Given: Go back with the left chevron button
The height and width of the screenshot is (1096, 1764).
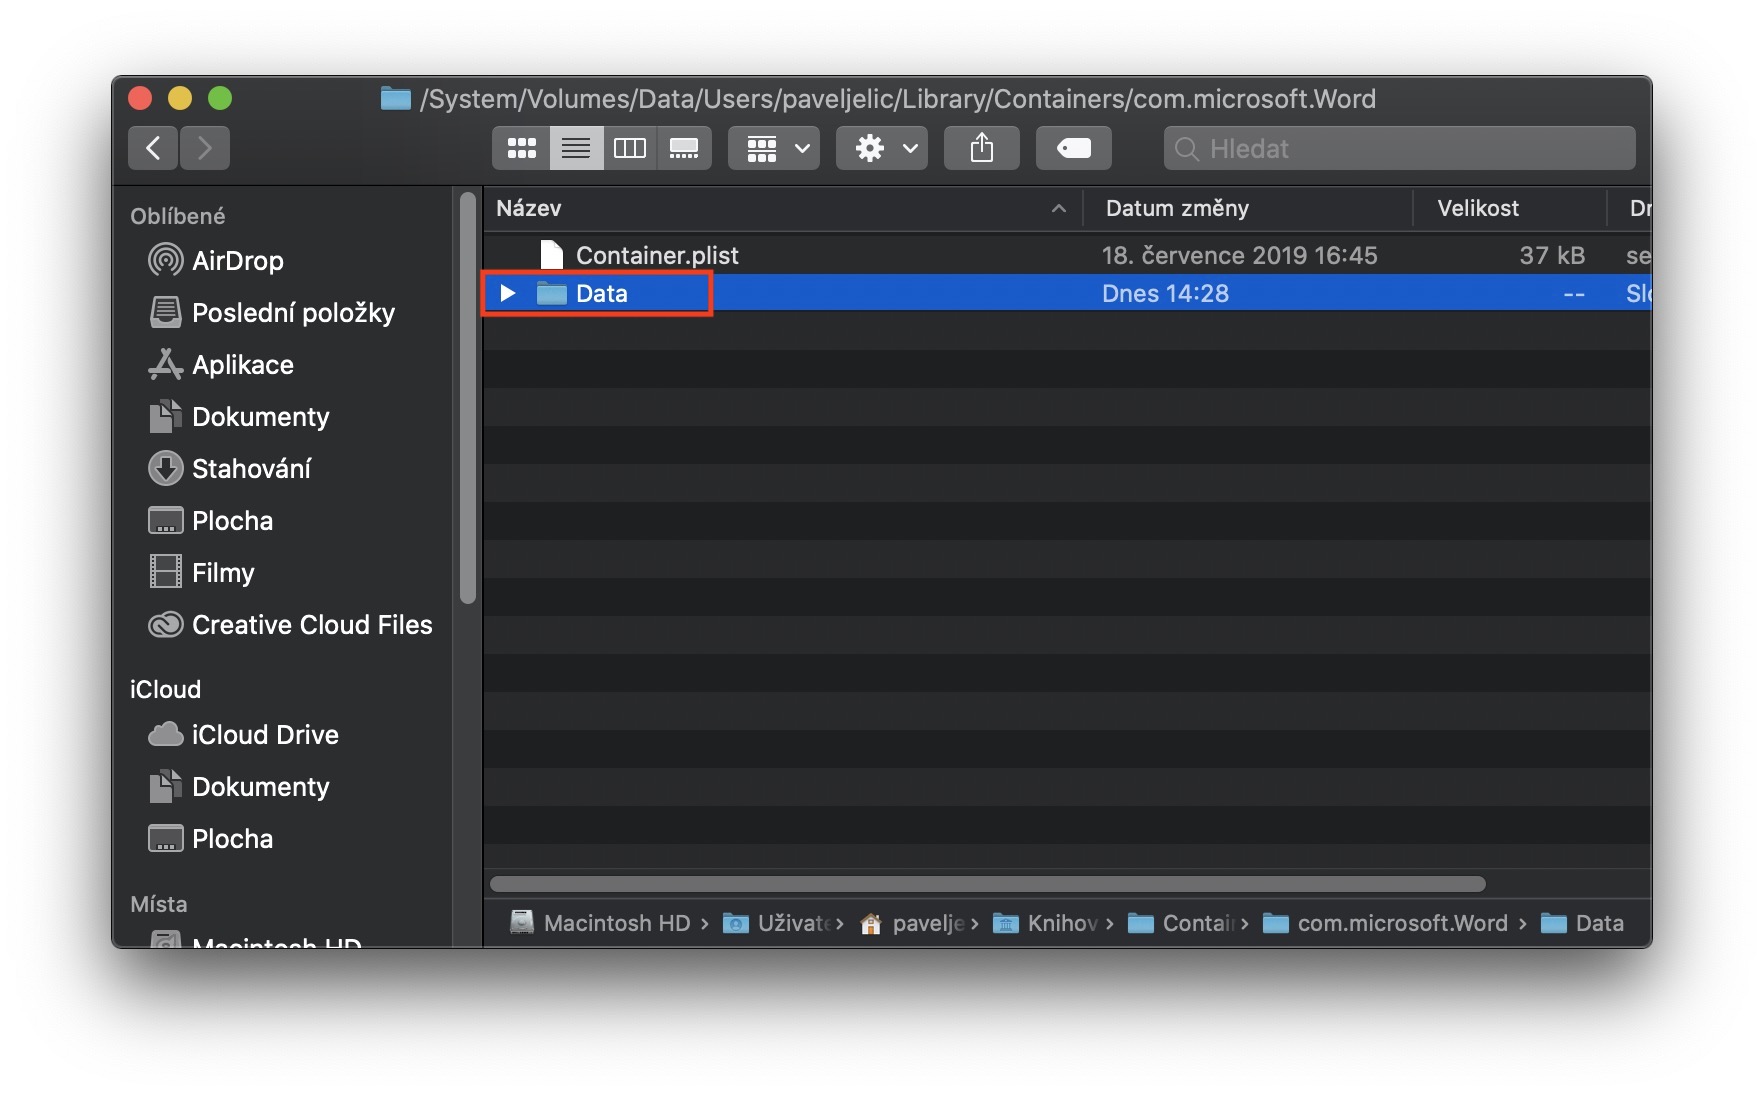Looking at the screenshot, I should (x=153, y=148).
